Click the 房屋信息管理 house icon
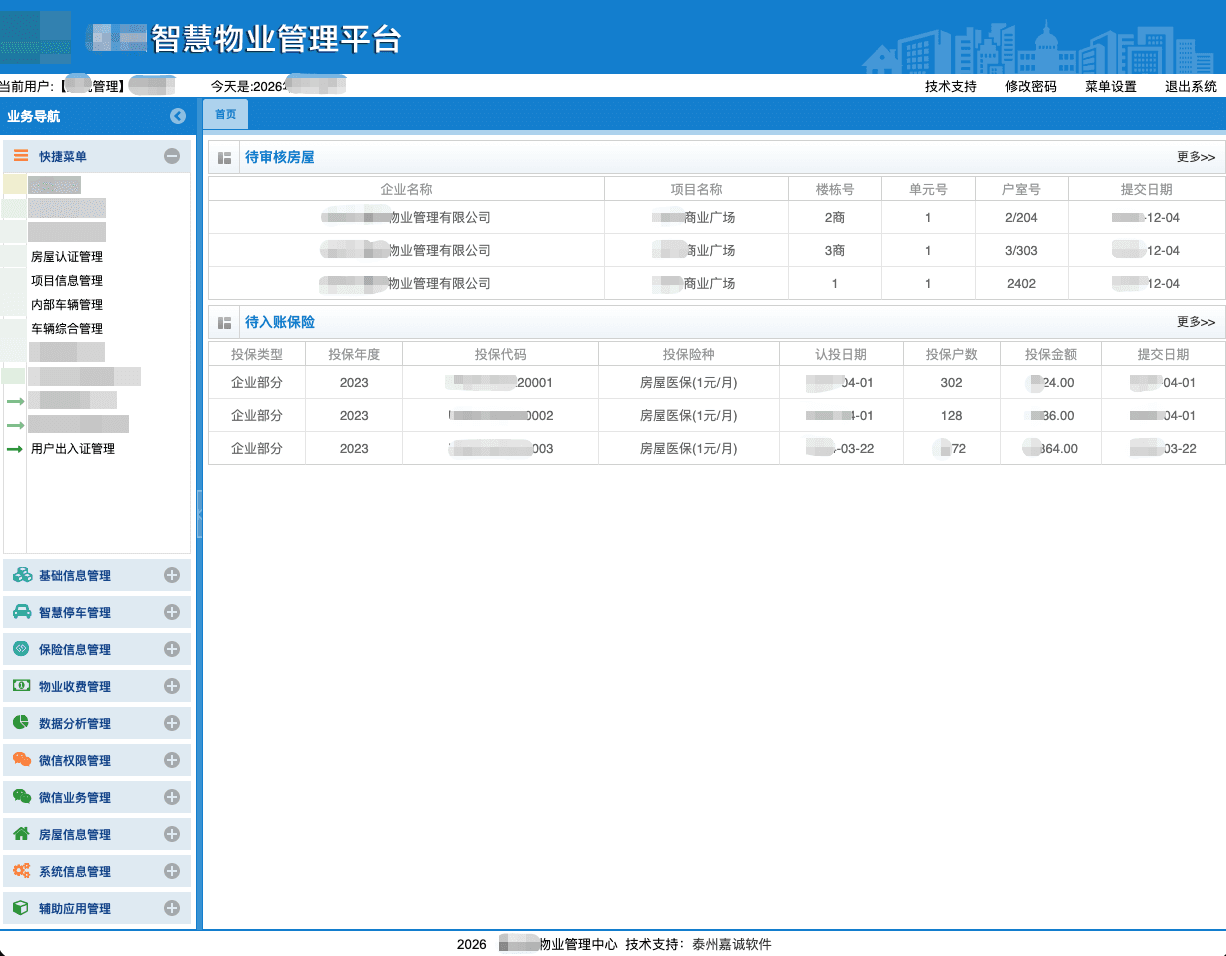The image size is (1226, 956). coord(21,834)
